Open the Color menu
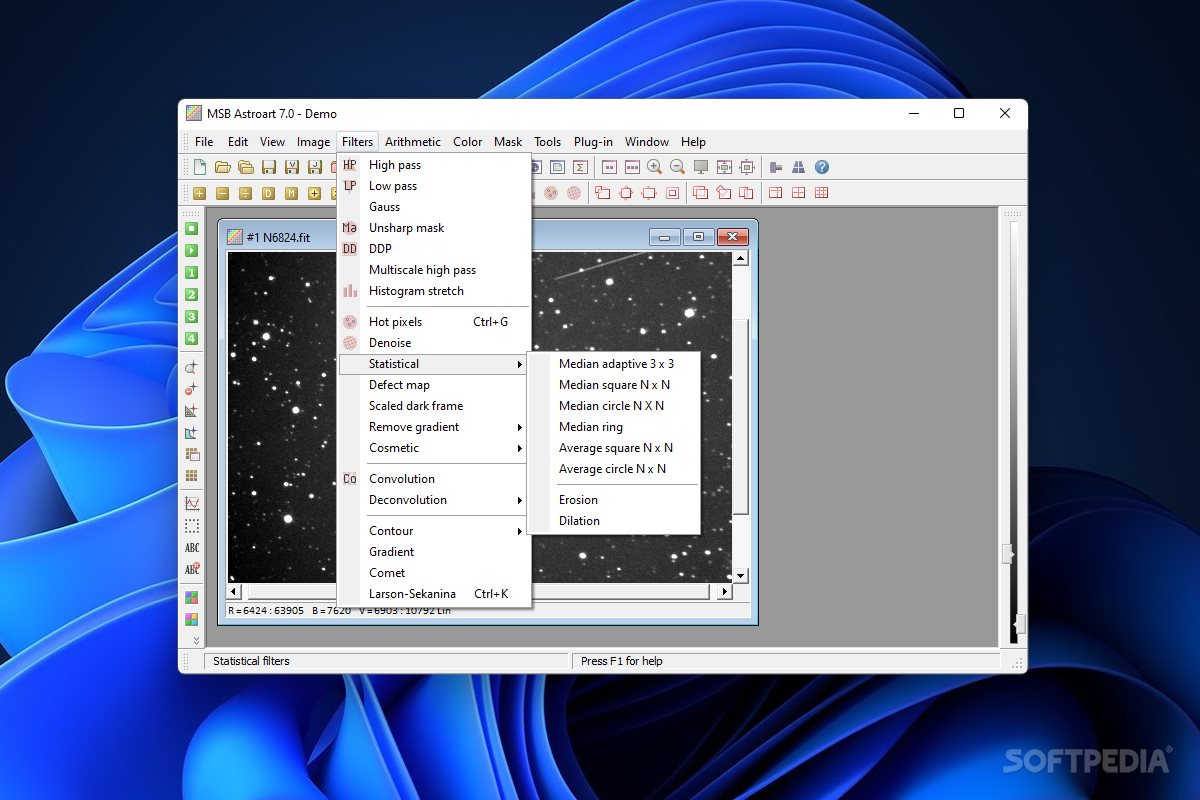The height and width of the screenshot is (800, 1200). tap(468, 142)
